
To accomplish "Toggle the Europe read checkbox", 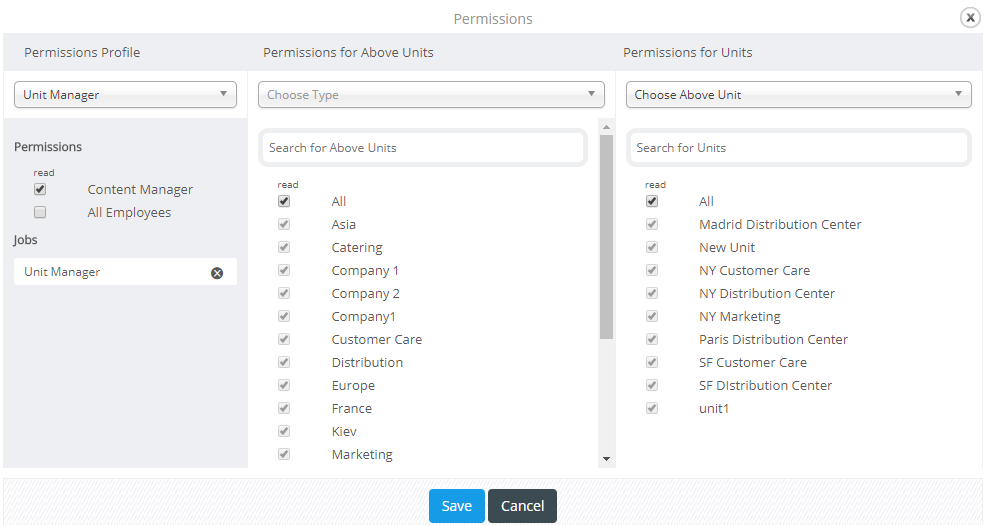I will click(284, 385).
